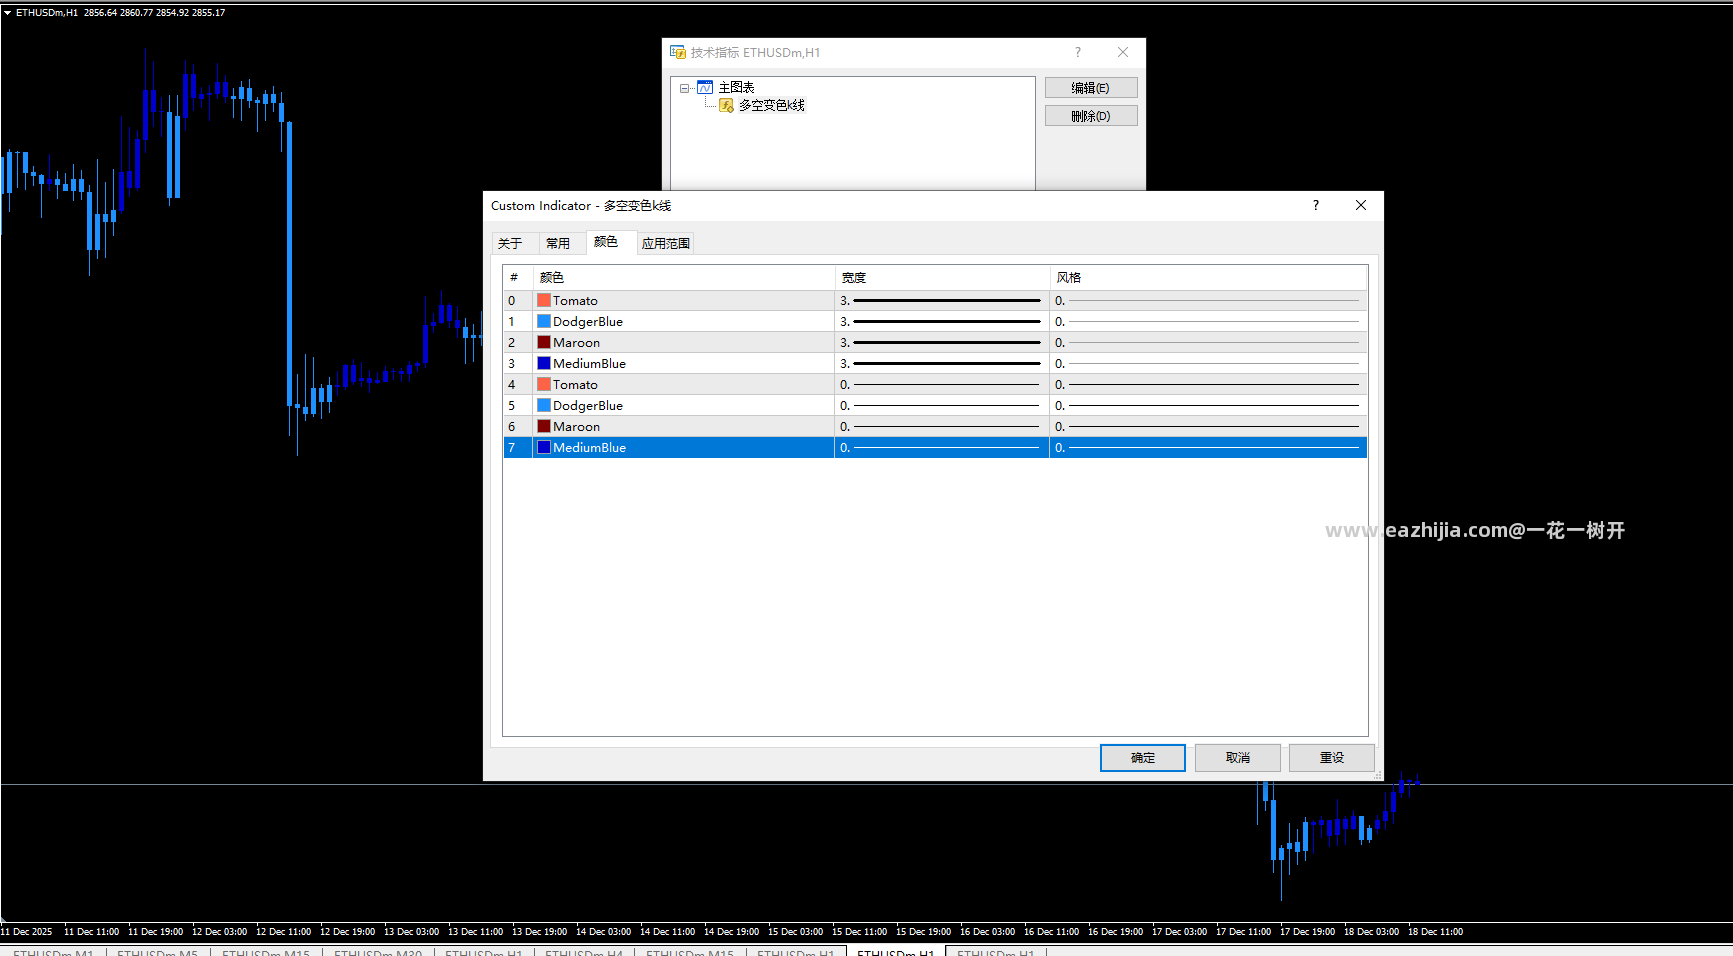Select the MediumBlue name in row 3

pyautogui.click(x=590, y=363)
